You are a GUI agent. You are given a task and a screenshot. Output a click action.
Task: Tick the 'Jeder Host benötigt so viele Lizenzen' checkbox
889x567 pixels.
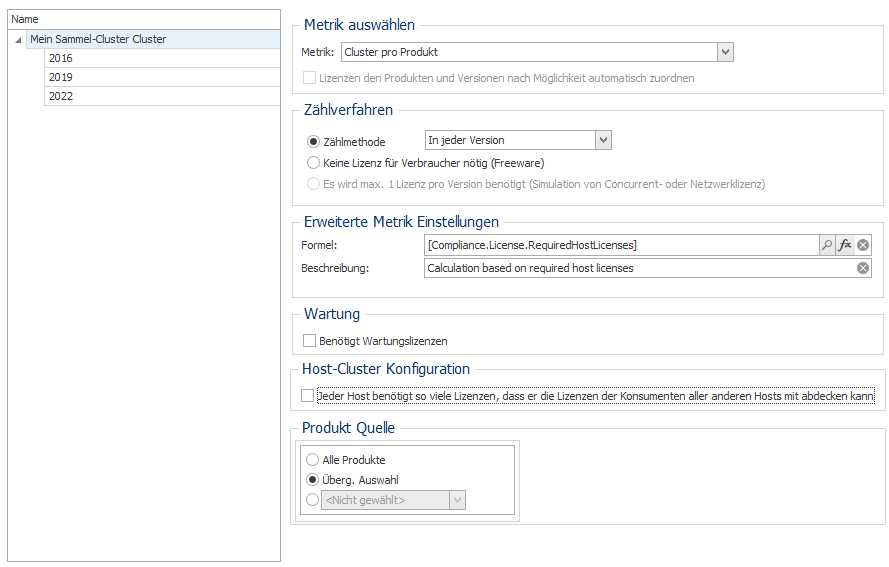tap(307, 396)
